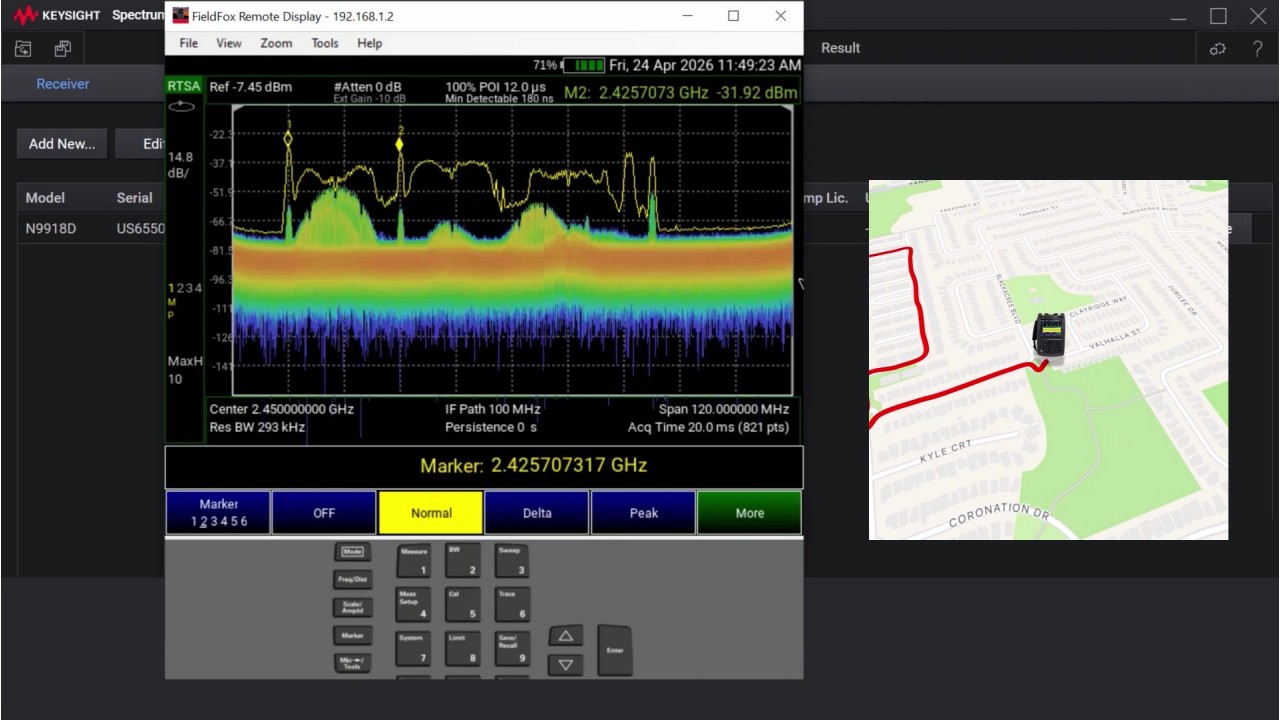Open the File menu in FieldFox Remote Display
The width and height of the screenshot is (1280, 720).
(x=189, y=43)
